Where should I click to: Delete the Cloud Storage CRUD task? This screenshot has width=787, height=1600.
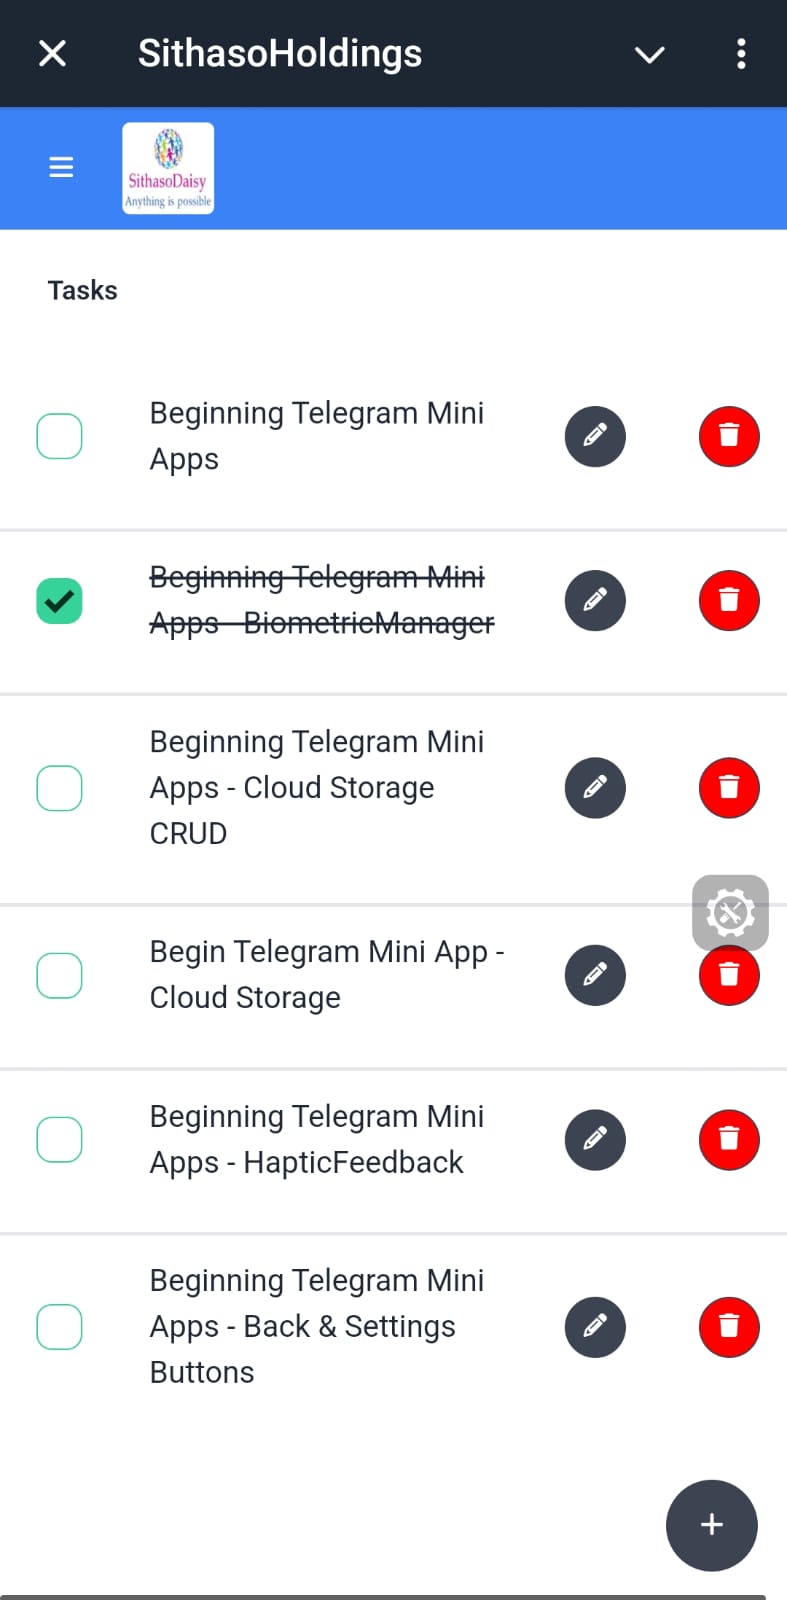coord(729,788)
